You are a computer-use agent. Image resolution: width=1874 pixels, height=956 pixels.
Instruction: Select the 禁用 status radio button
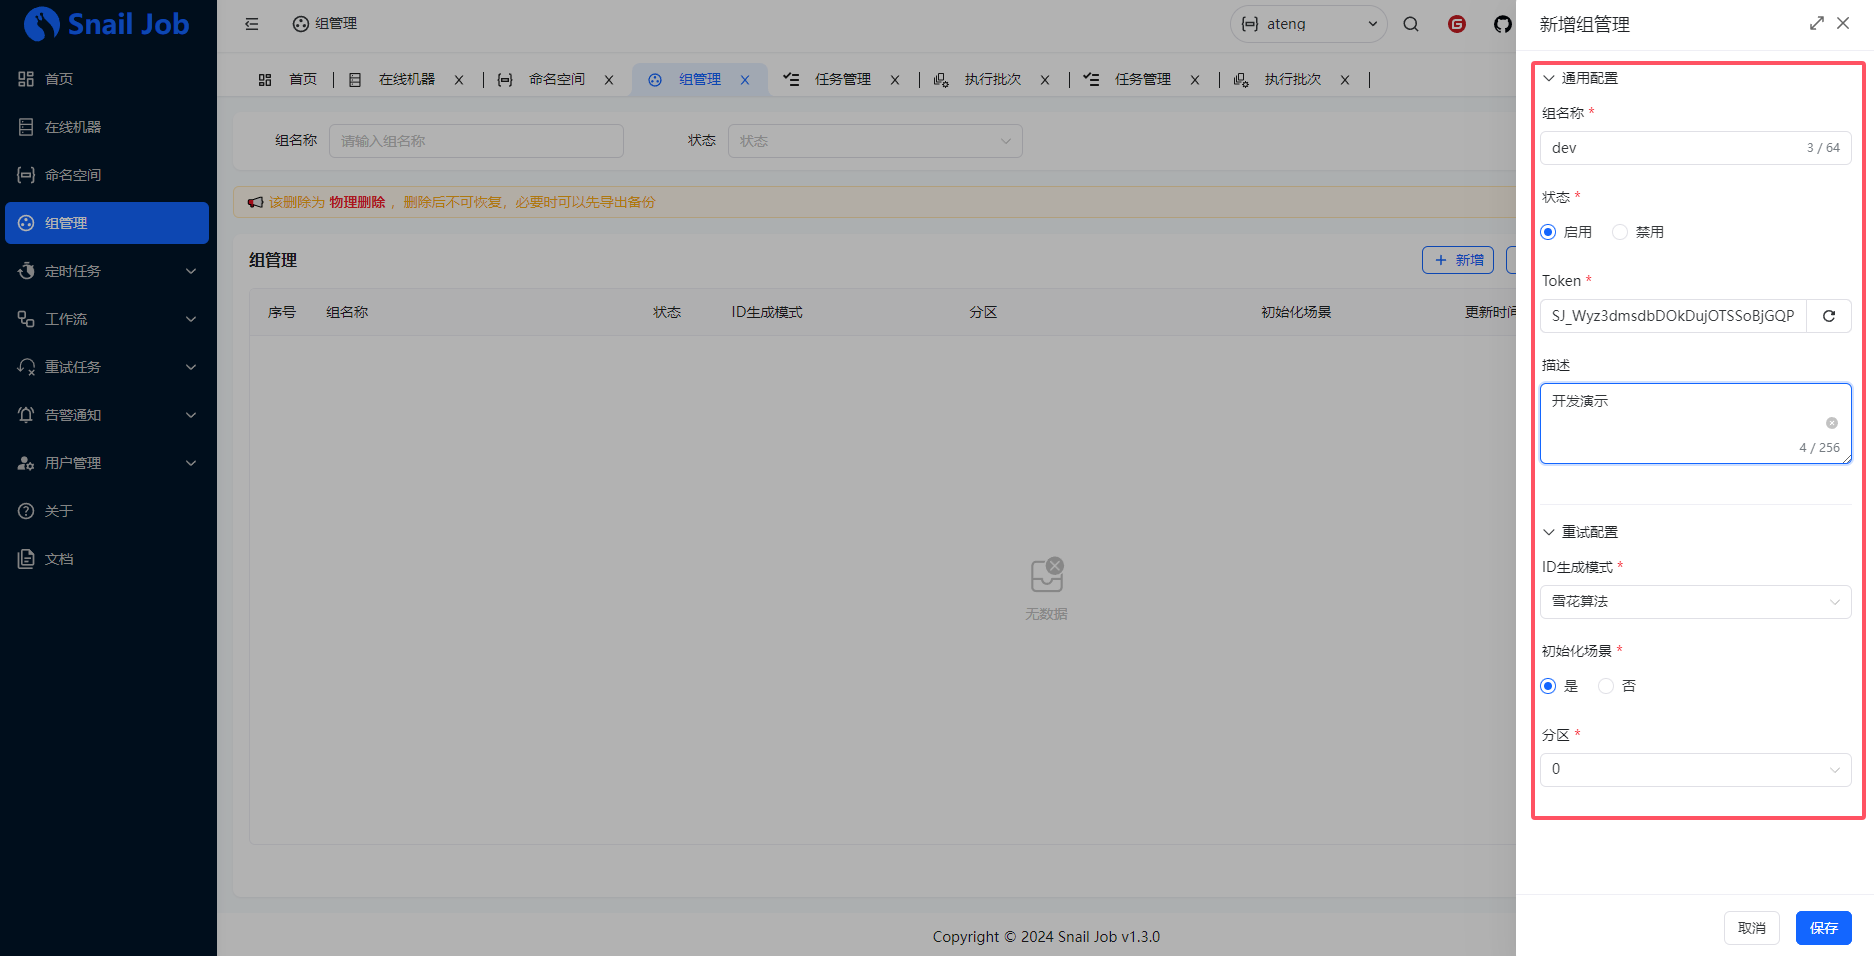click(1620, 232)
